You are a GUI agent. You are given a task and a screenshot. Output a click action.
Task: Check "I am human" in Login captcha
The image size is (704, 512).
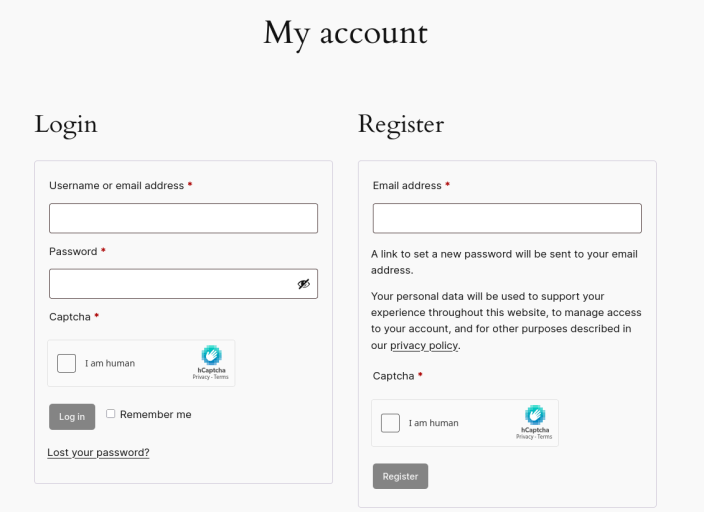click(67, 363)
